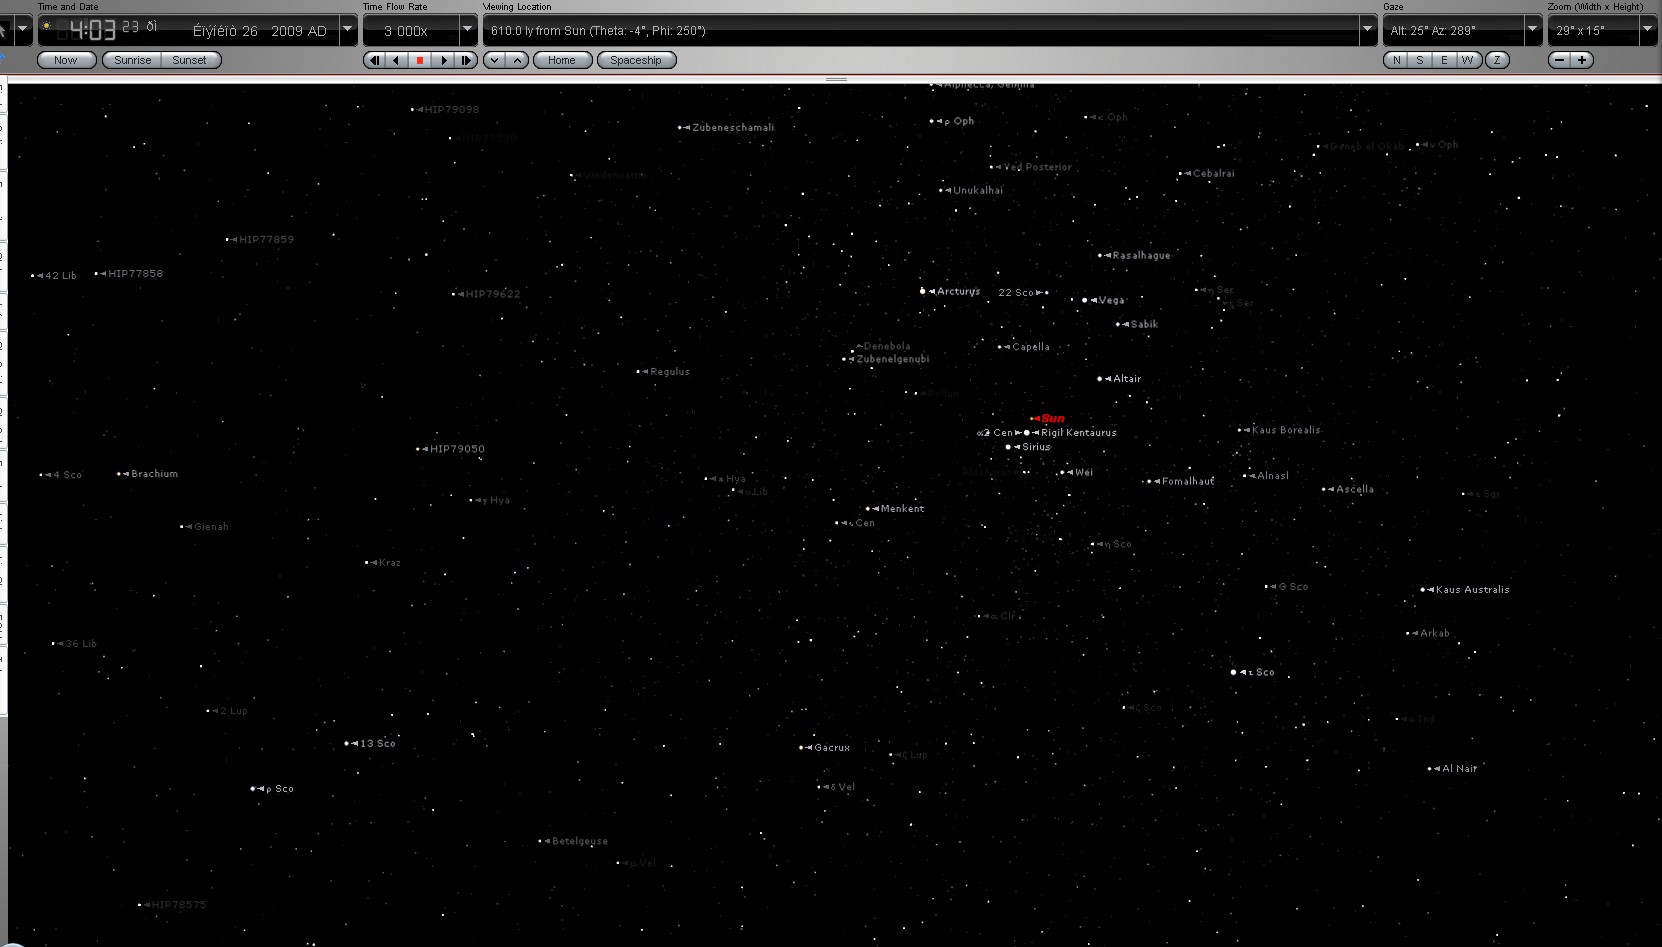
Task: Click the toolbar collapse grip below controls
Action: pyautogui.click(x=837, y=79)
